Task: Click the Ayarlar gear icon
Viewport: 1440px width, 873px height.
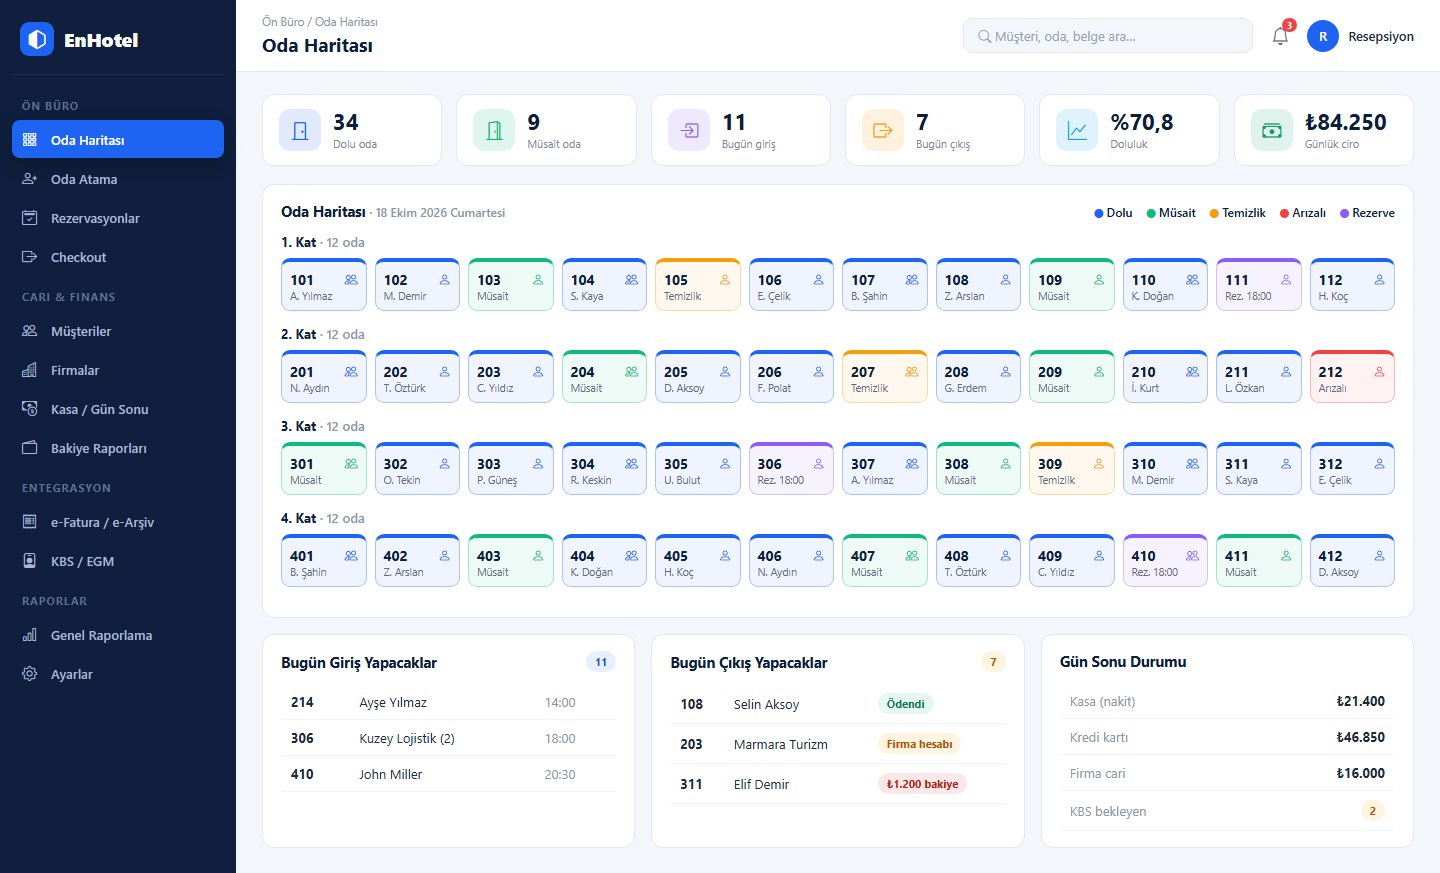Action: pos(30,674)
